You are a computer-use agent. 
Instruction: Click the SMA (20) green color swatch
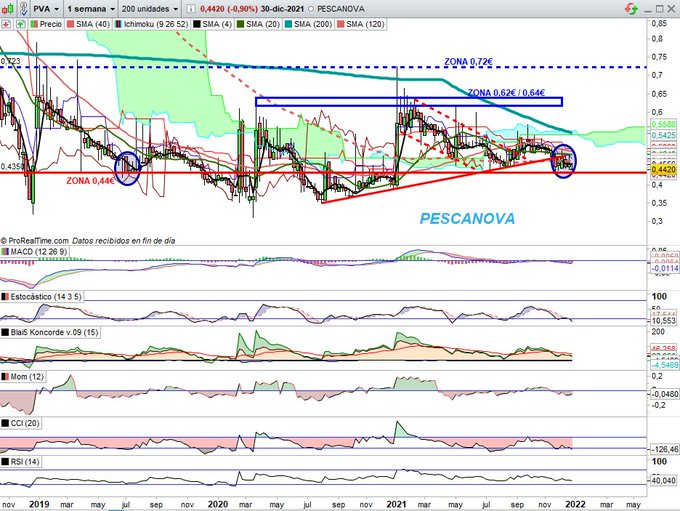click(x=240, y=24)
